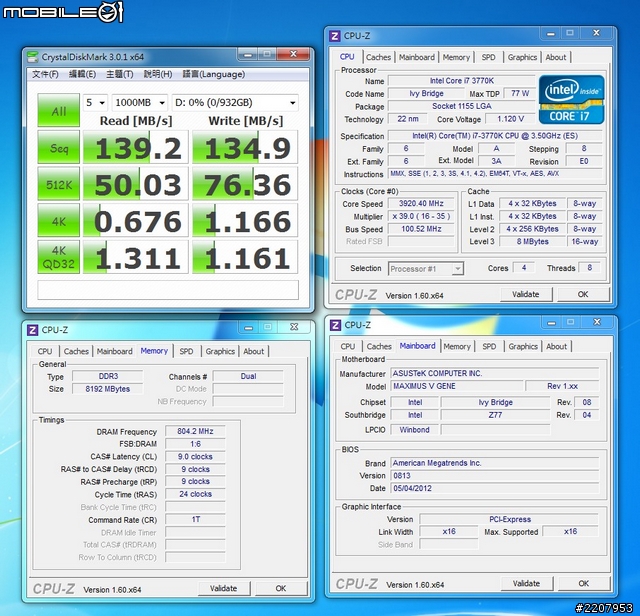Switch to SPD tab in Memory window
The height and width of the screenshot is (616, 640).
coord(186,351)
